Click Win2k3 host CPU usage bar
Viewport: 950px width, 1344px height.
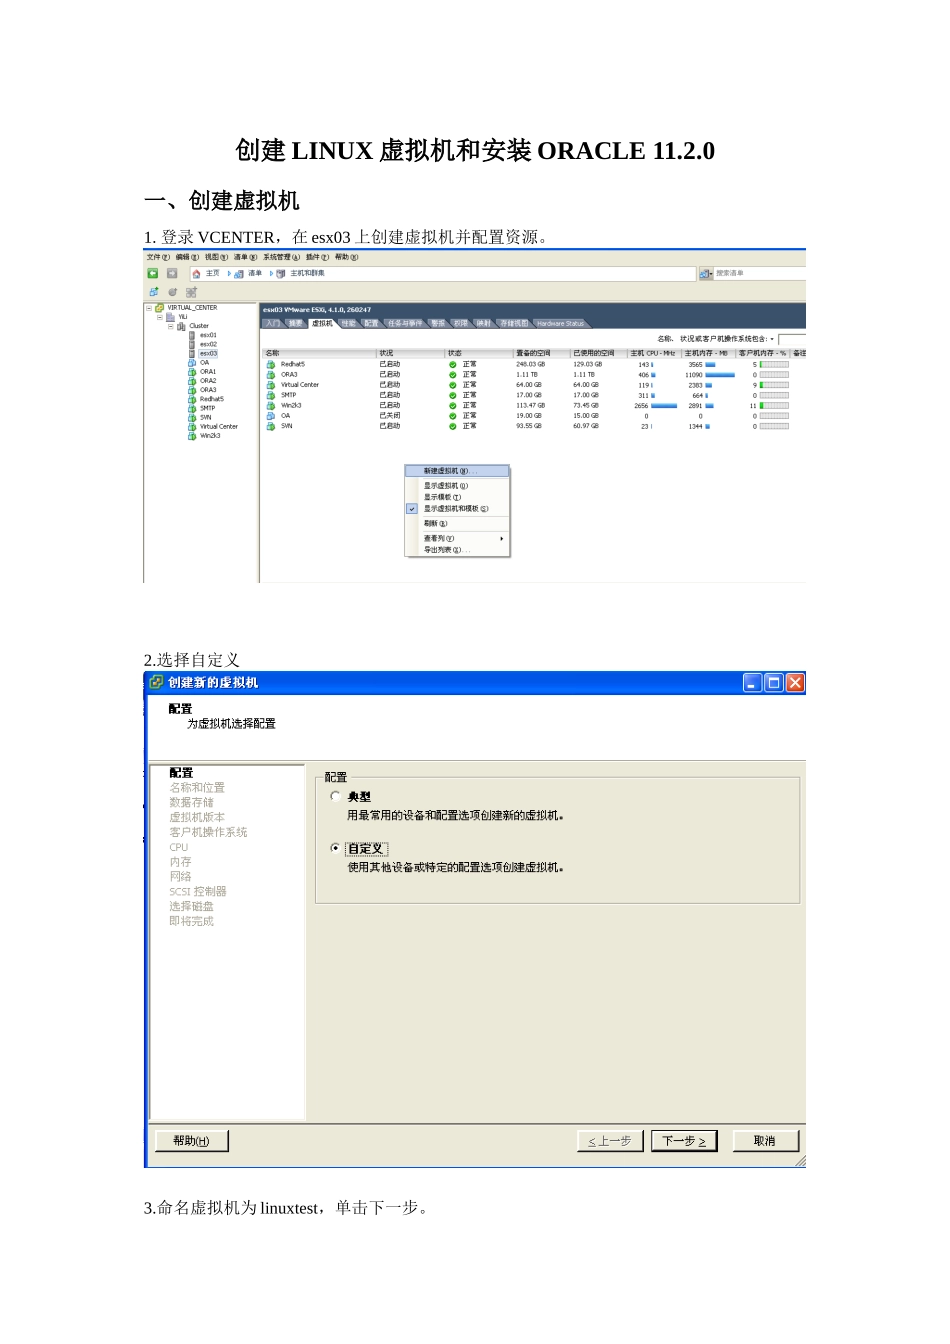[664, 406]
